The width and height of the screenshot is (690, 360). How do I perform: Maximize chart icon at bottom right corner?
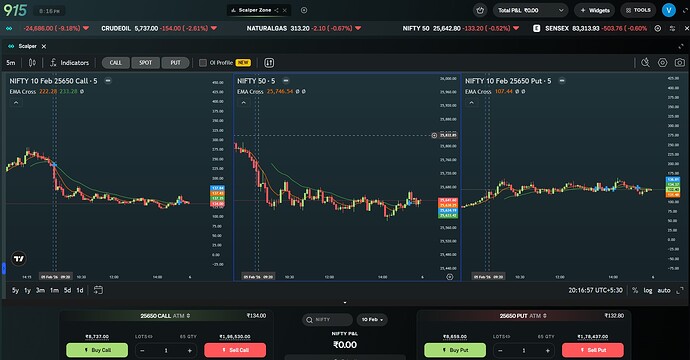(x=680, y=290)
